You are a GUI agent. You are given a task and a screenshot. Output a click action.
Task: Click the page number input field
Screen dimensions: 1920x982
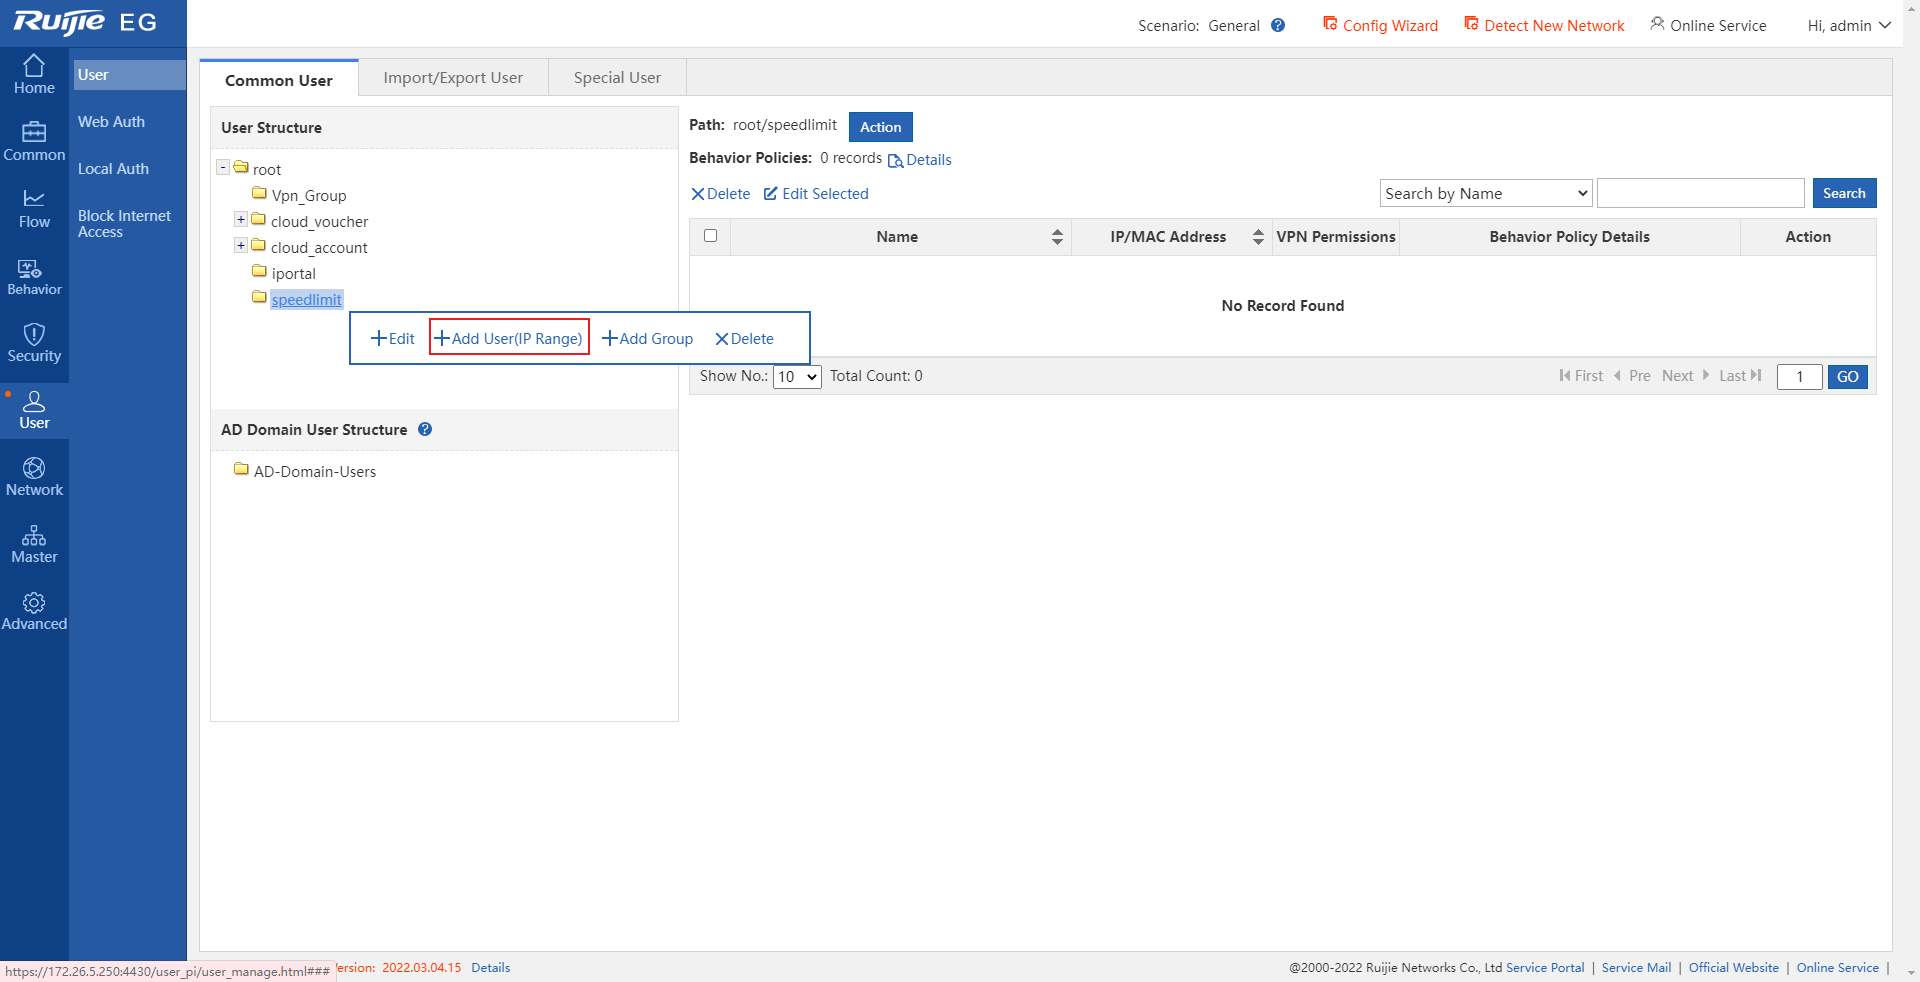click(x=1799, y=377)
